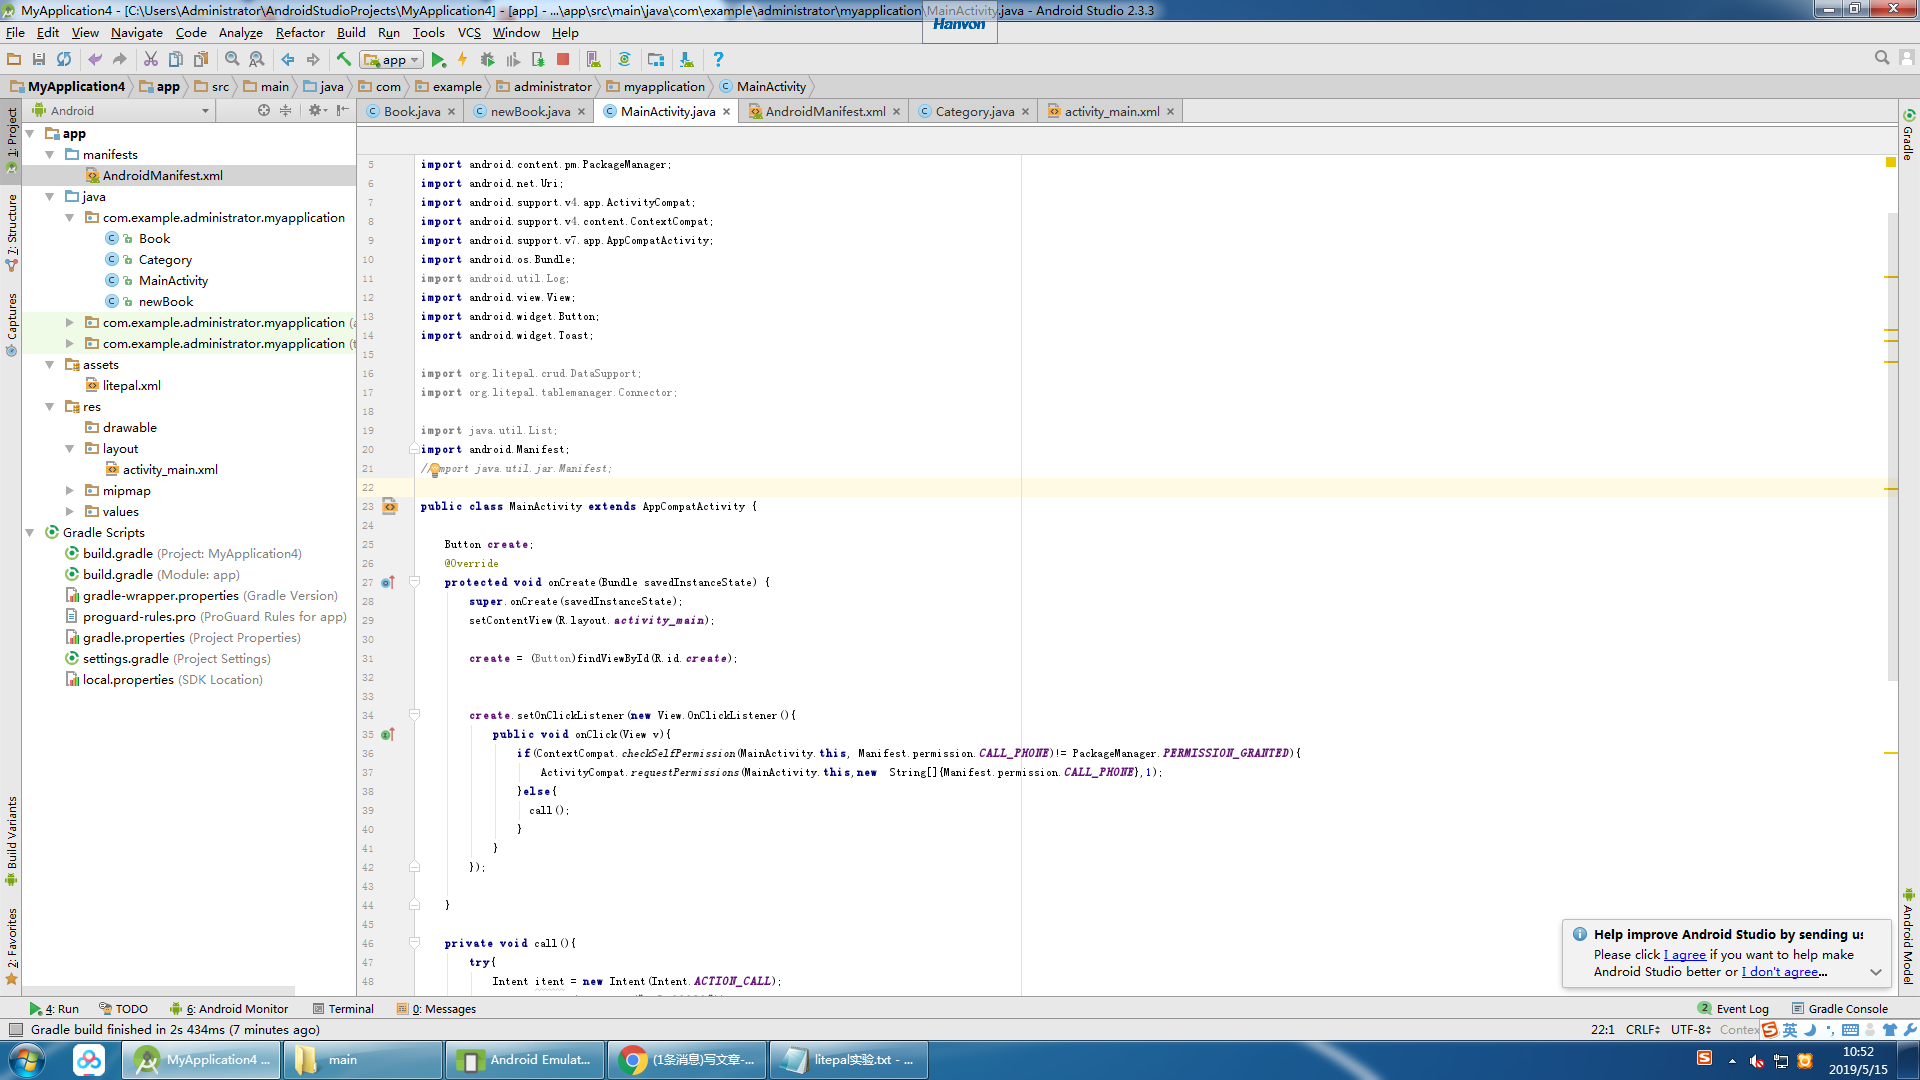The image size is (1920, 1080).
Task: Open the SDK Manager
Action: click(x=686, y=59)
